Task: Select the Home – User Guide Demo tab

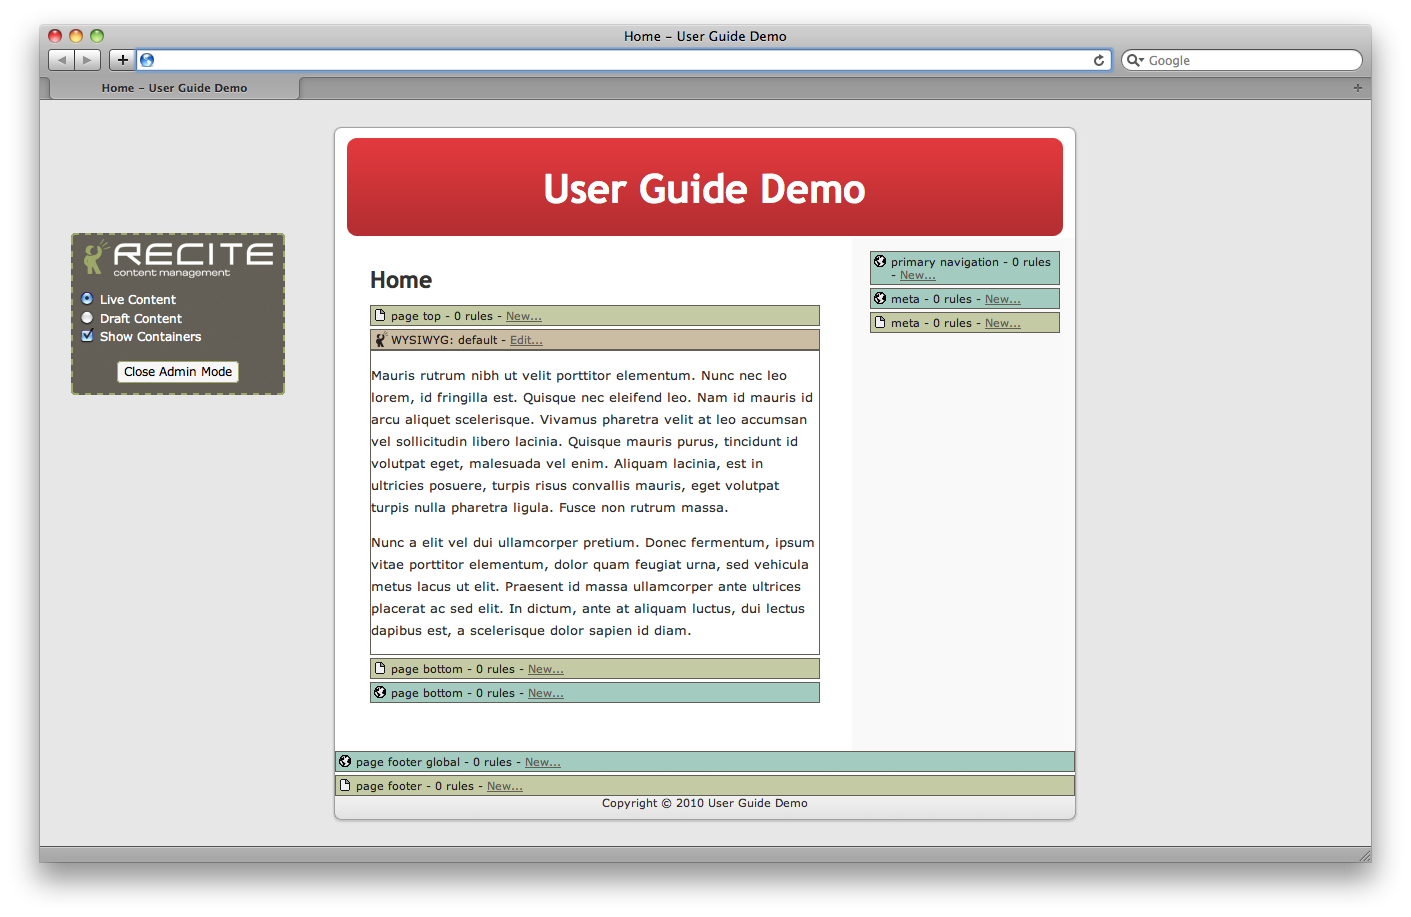Action: click(x=174, y=88)
